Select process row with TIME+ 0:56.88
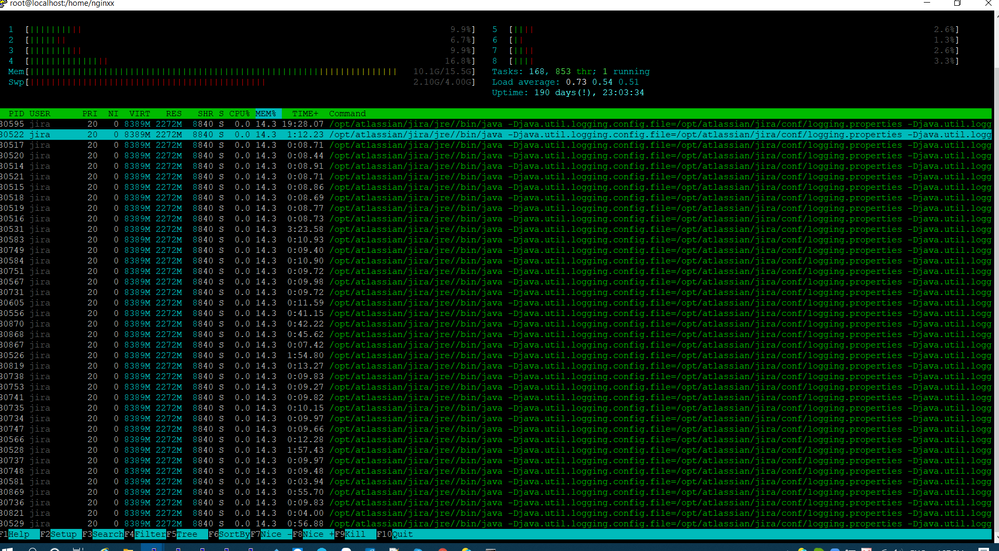Screen dimensions: 999x551 496,523
